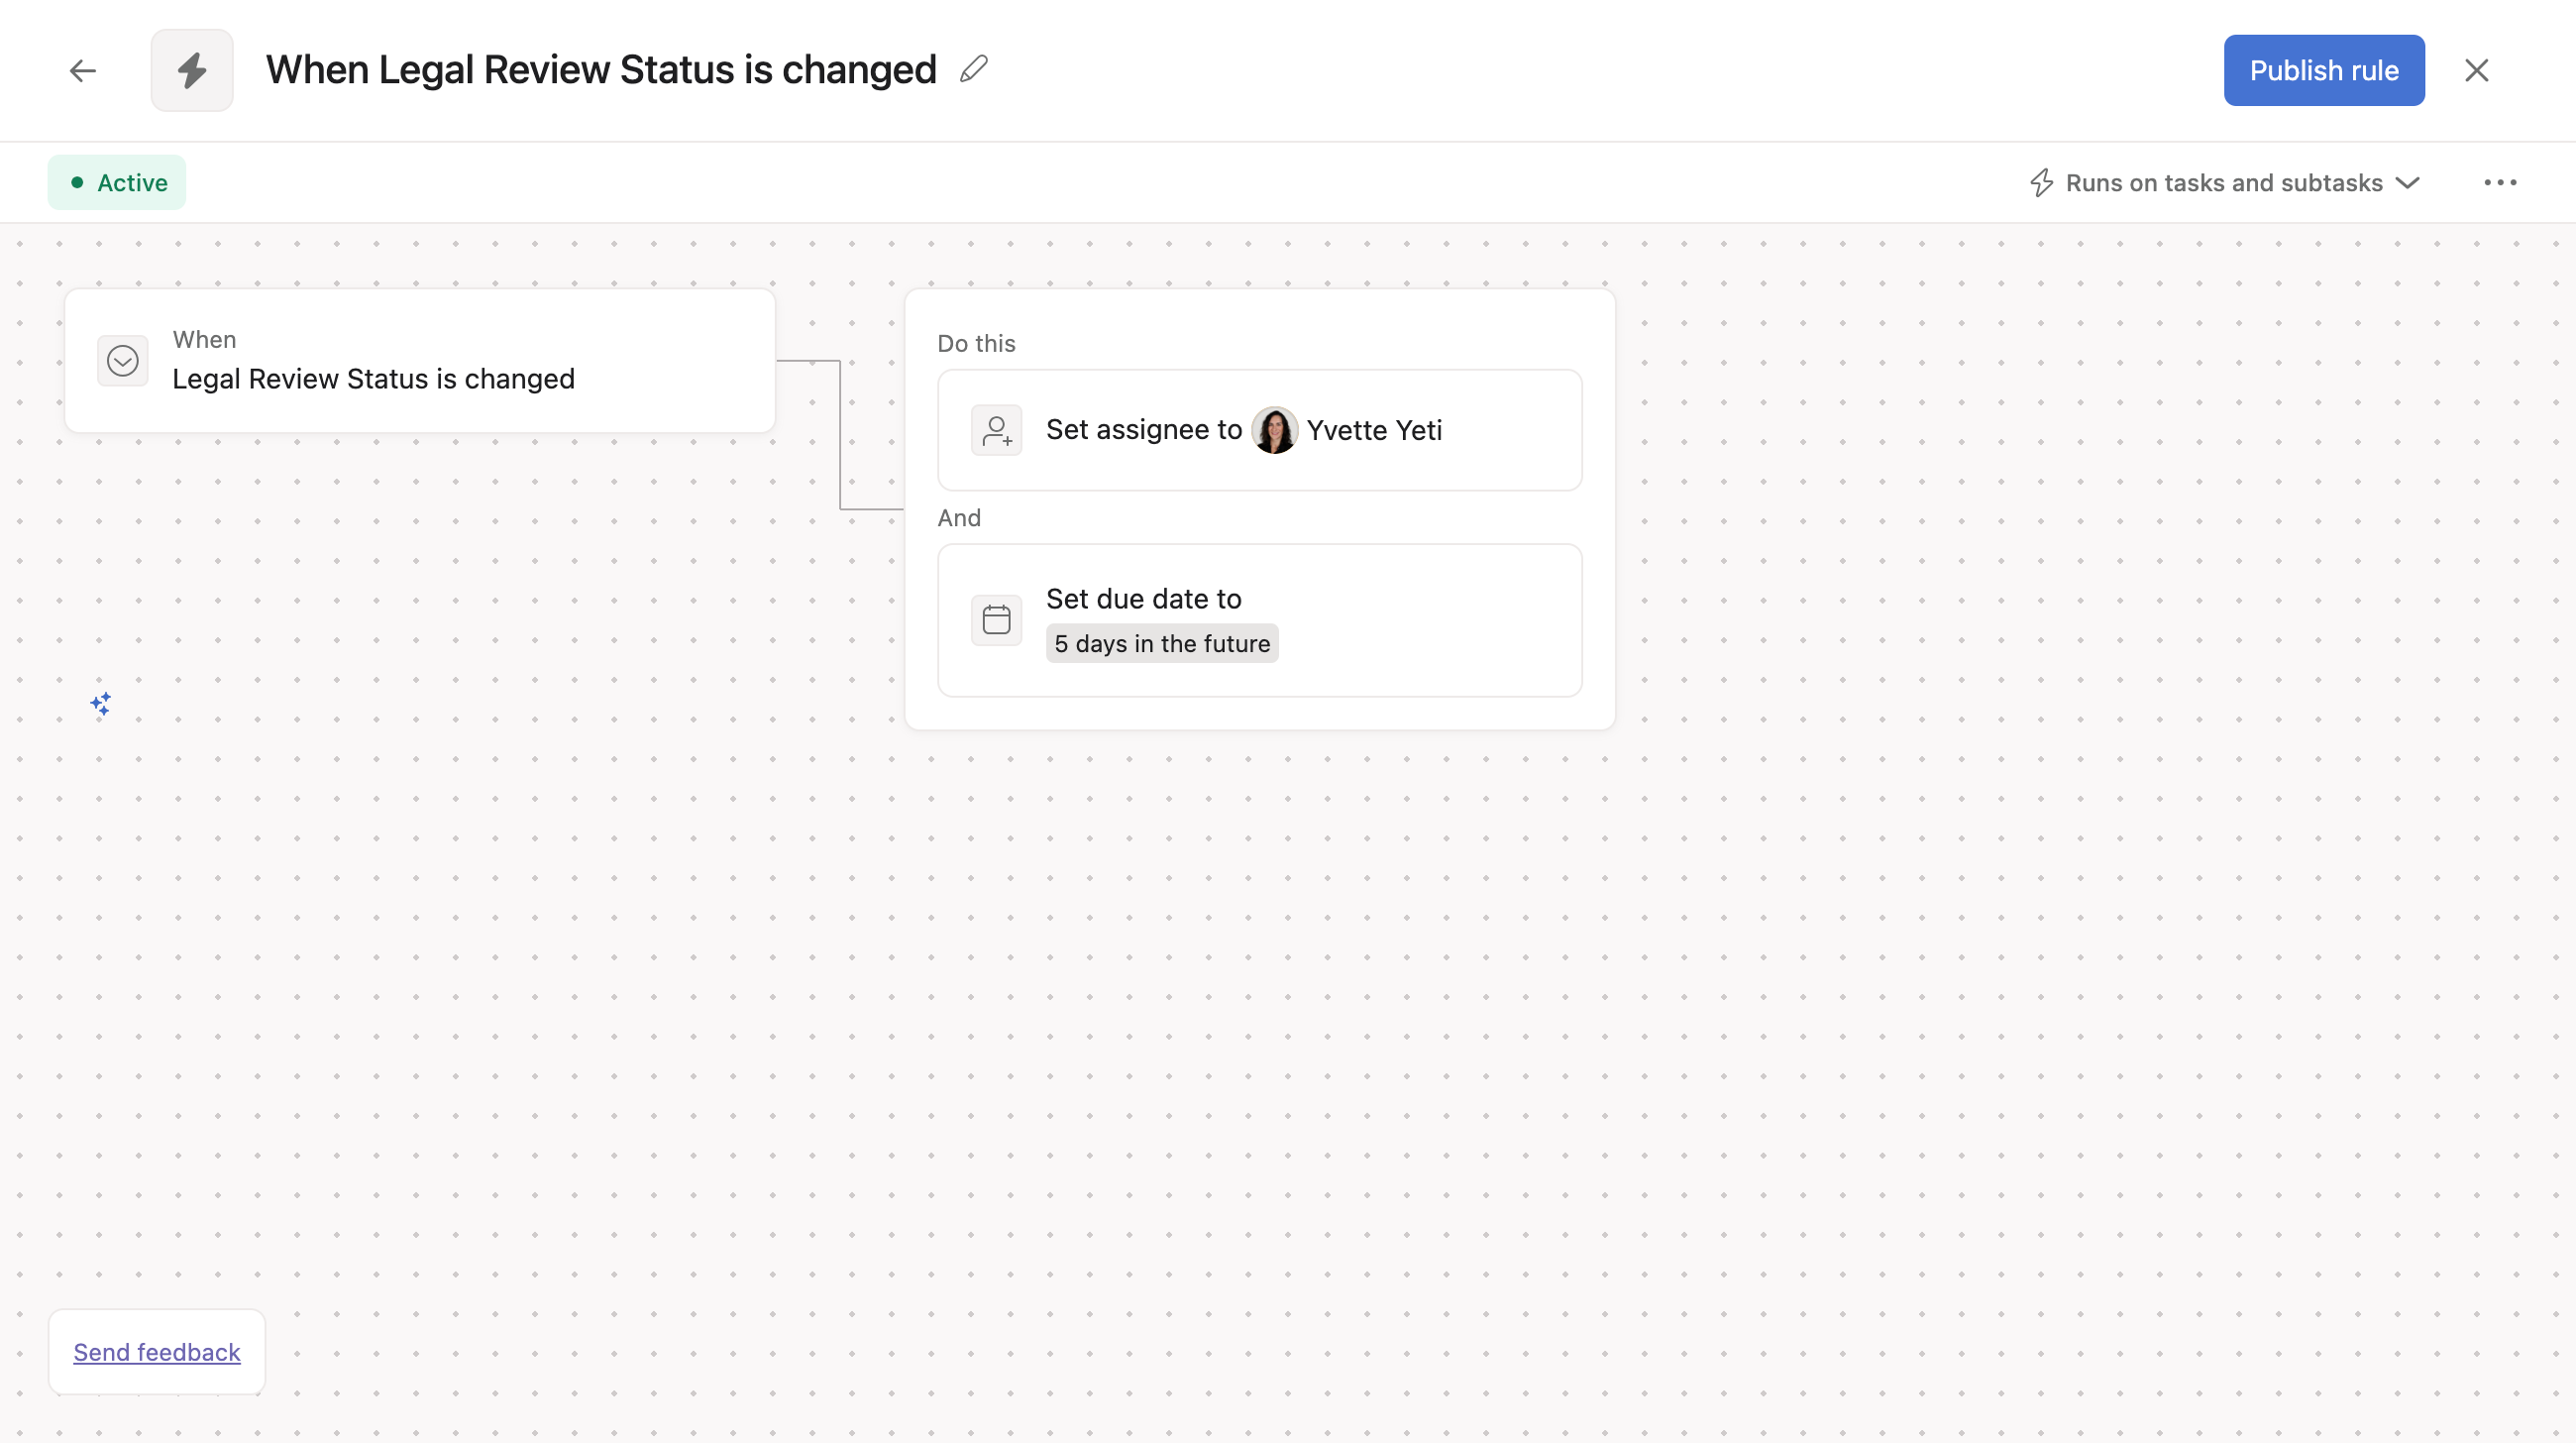2576x1443 pixels.
Task: Click Yvette Yeti's avatar photo
Action: coord(1274,430)
